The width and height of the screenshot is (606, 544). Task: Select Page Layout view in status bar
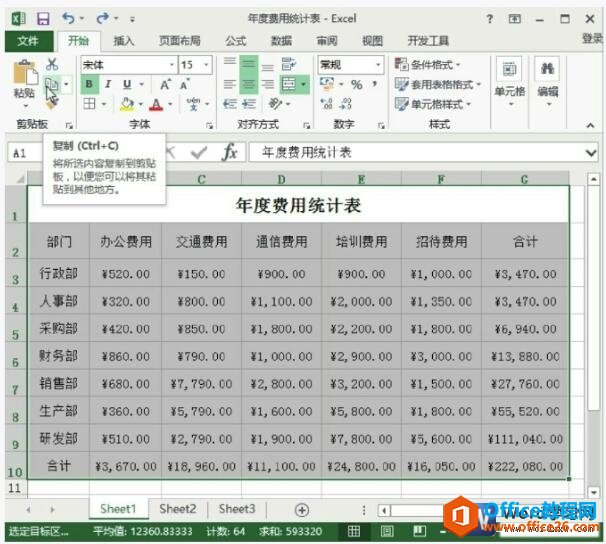click(x=387, y=531)
